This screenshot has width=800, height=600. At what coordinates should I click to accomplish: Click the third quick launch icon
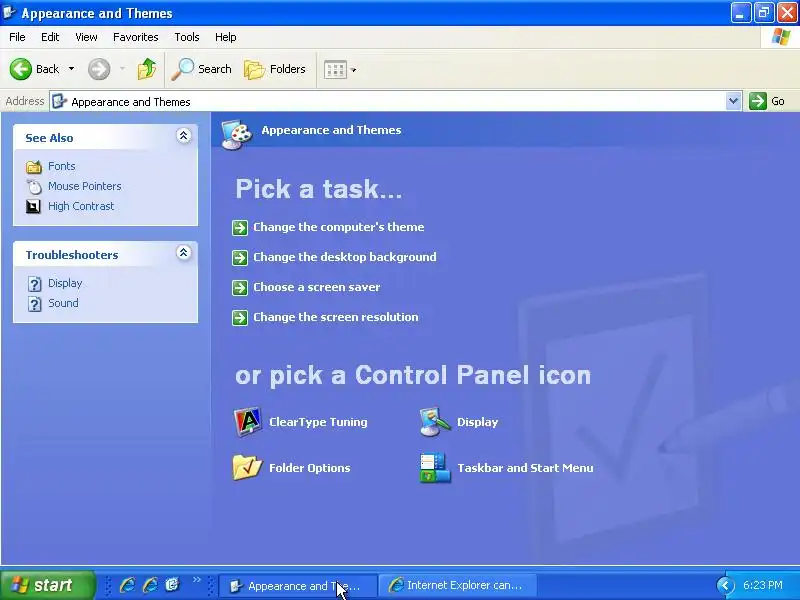point(172,584)
